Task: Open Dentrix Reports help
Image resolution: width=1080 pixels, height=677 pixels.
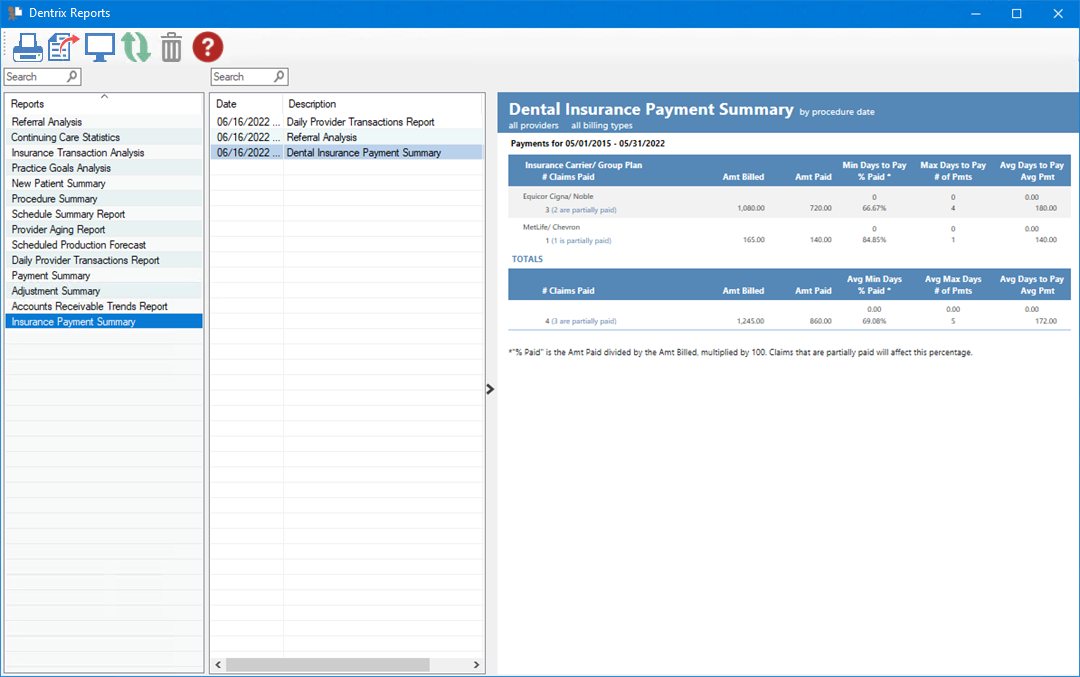Action: coord(207,46)
